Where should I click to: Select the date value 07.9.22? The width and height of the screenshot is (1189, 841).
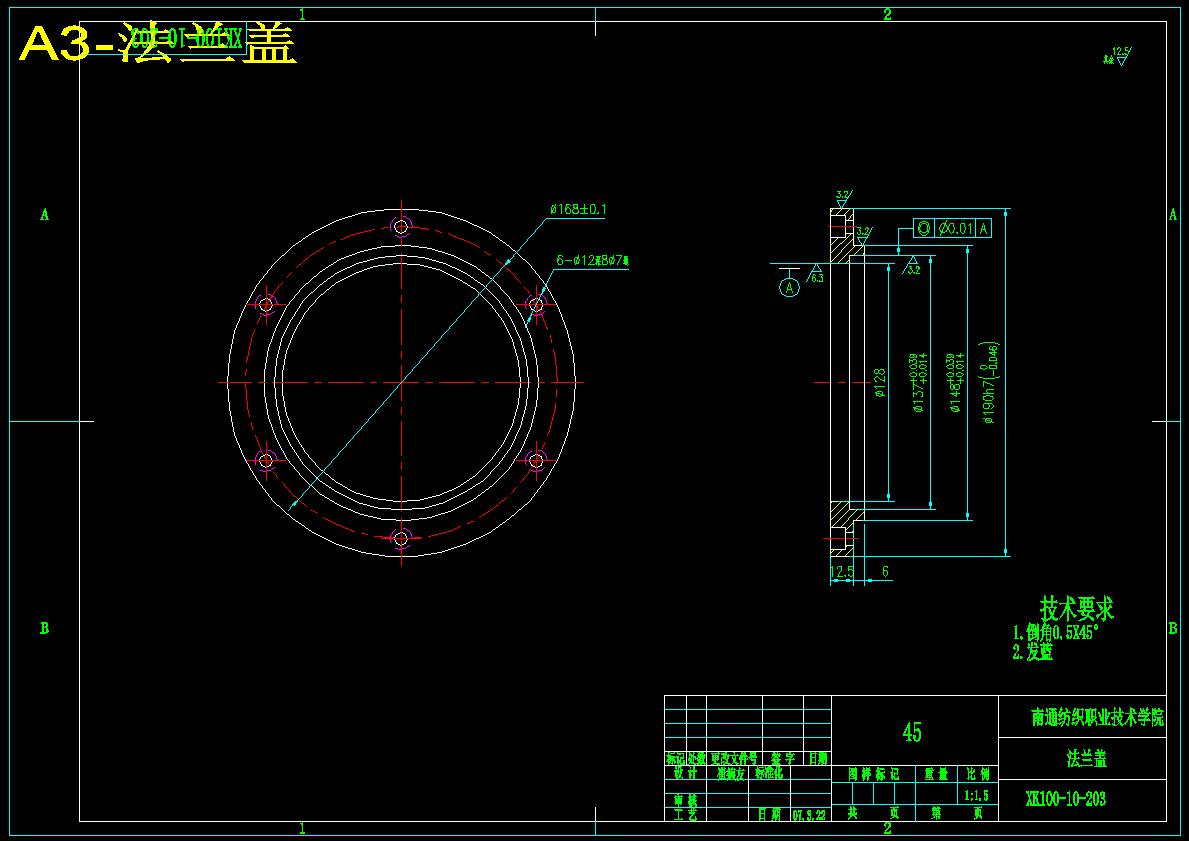(810, 815)
